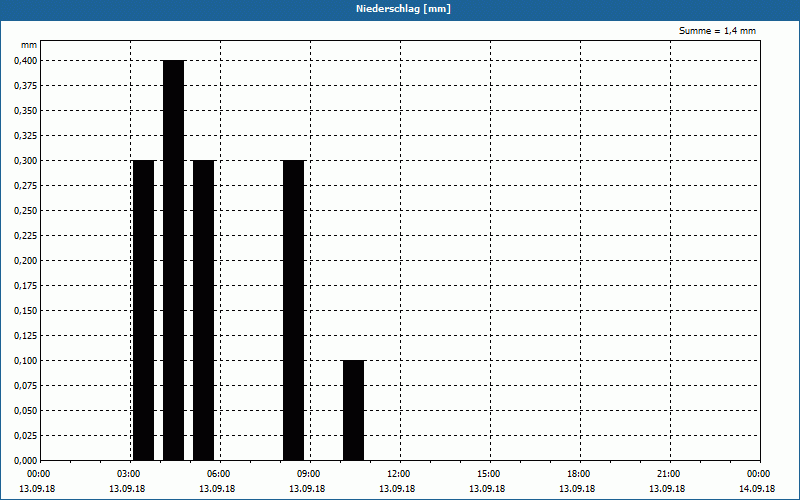
Task: Click the mm unit label on axis
Action: [x=29, y=45]
